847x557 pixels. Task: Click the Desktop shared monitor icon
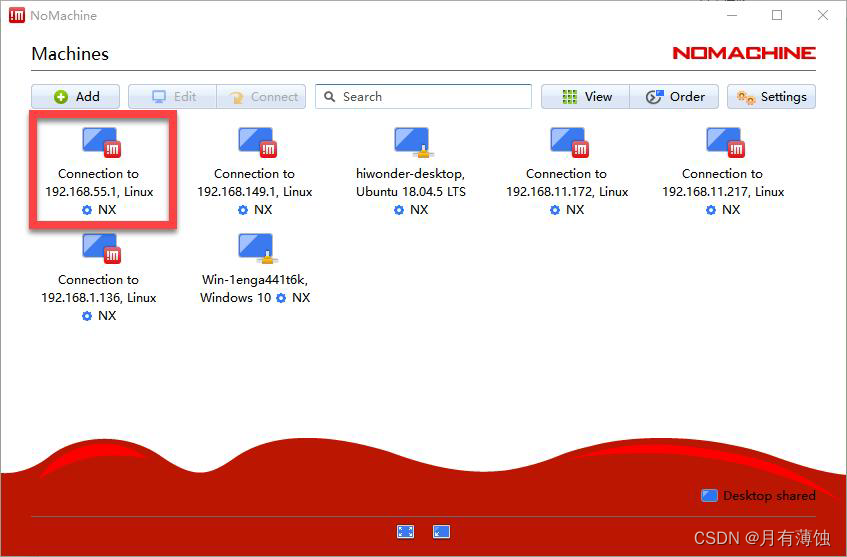709,495
